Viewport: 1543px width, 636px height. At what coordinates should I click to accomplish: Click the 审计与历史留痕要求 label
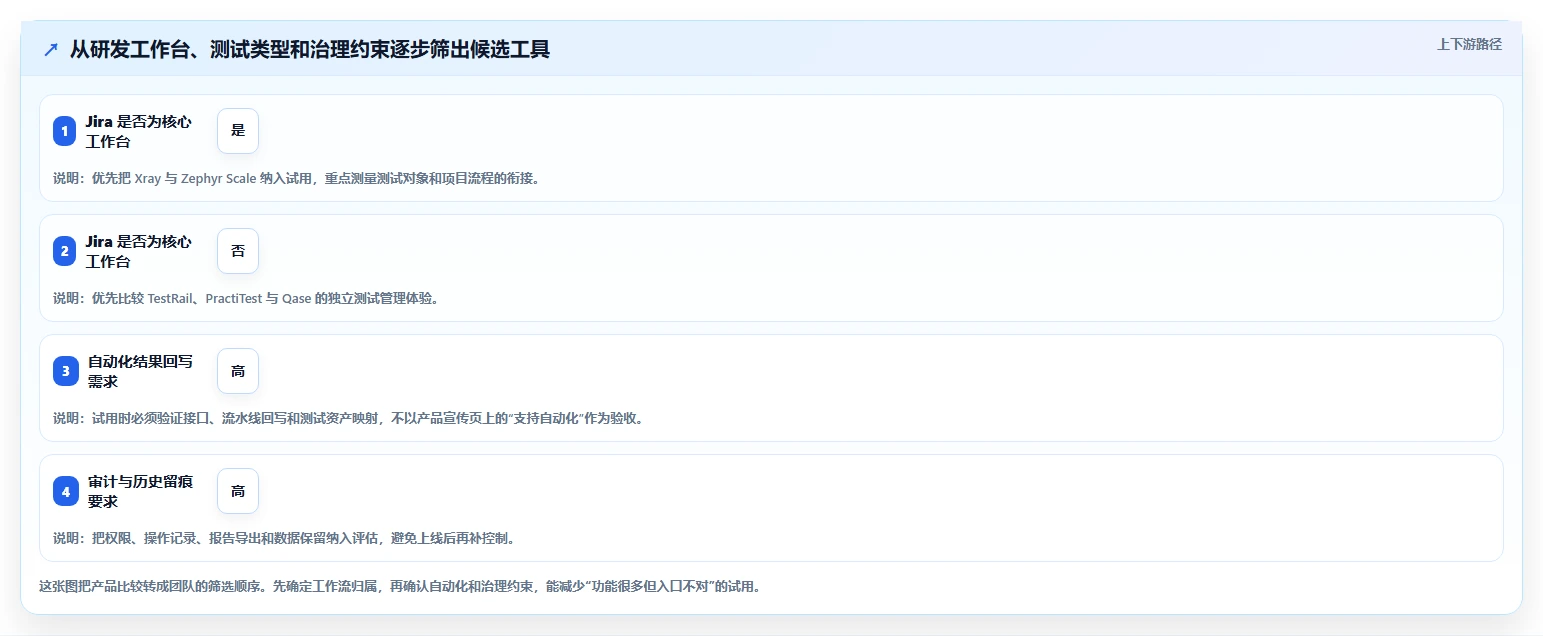tap(141, 491)
